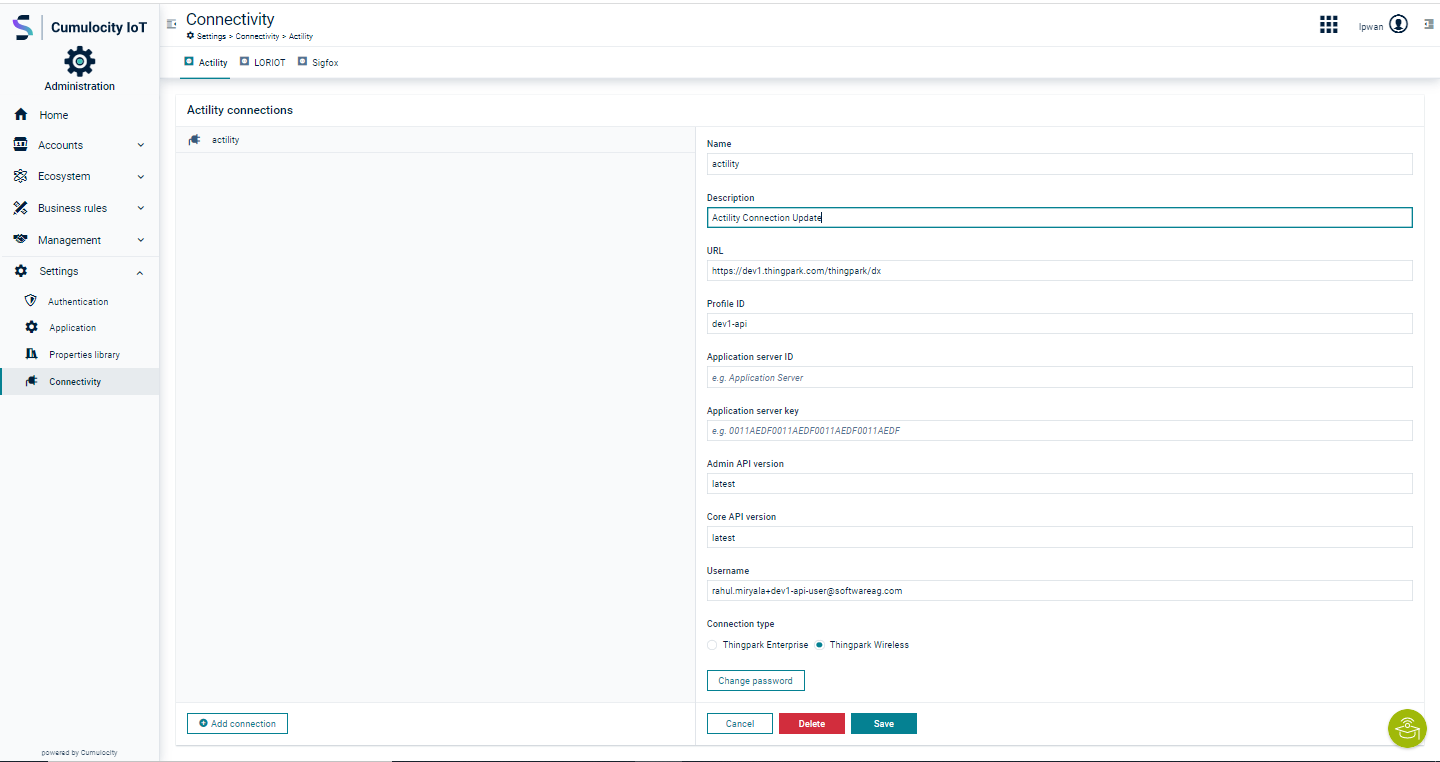The height and width of the screenshot is (762, 1440).
Task: Expand the Ecosystem menu chevron
Action: pos(141,177)
